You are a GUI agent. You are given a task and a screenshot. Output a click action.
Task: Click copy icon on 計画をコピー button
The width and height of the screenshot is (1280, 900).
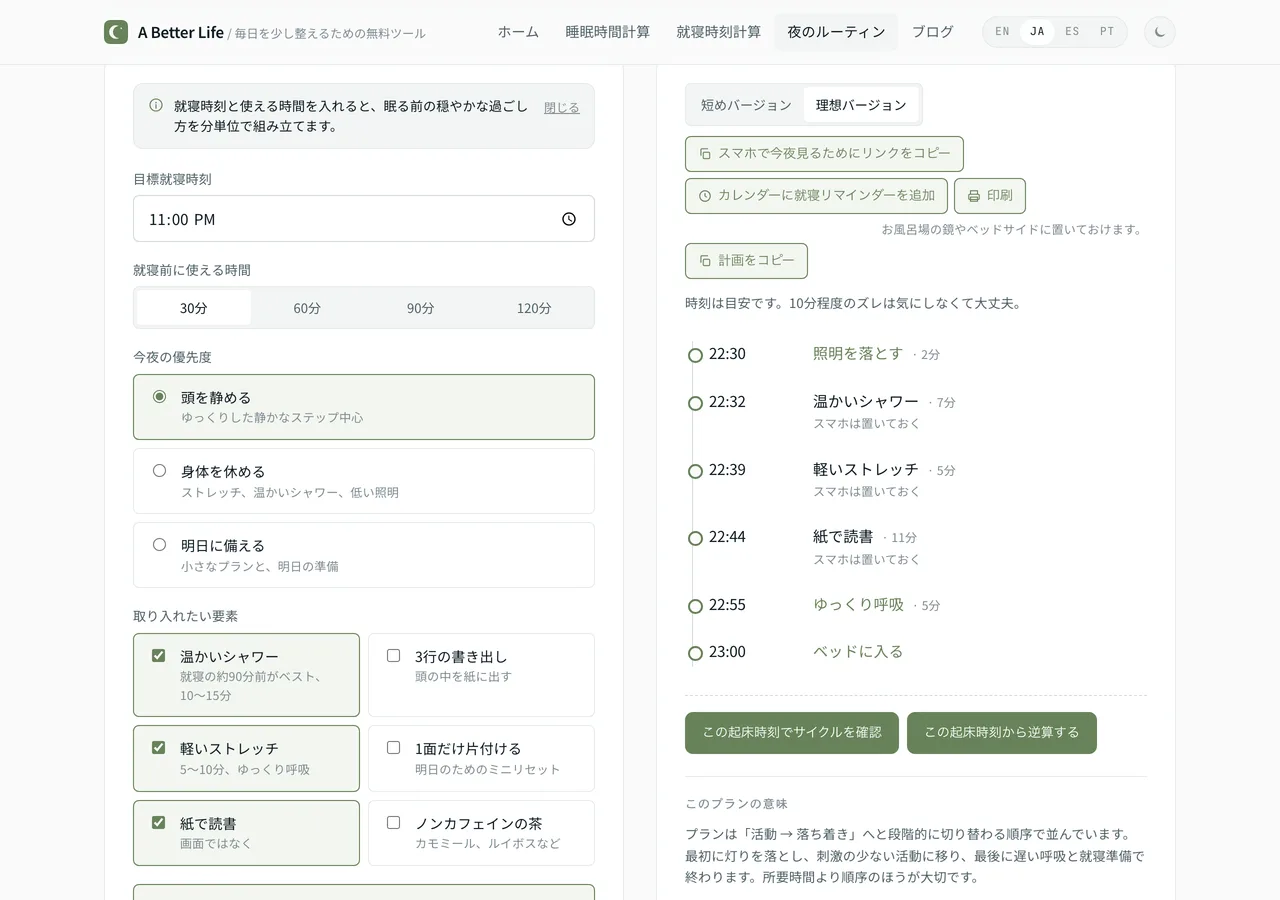(705, 261)
